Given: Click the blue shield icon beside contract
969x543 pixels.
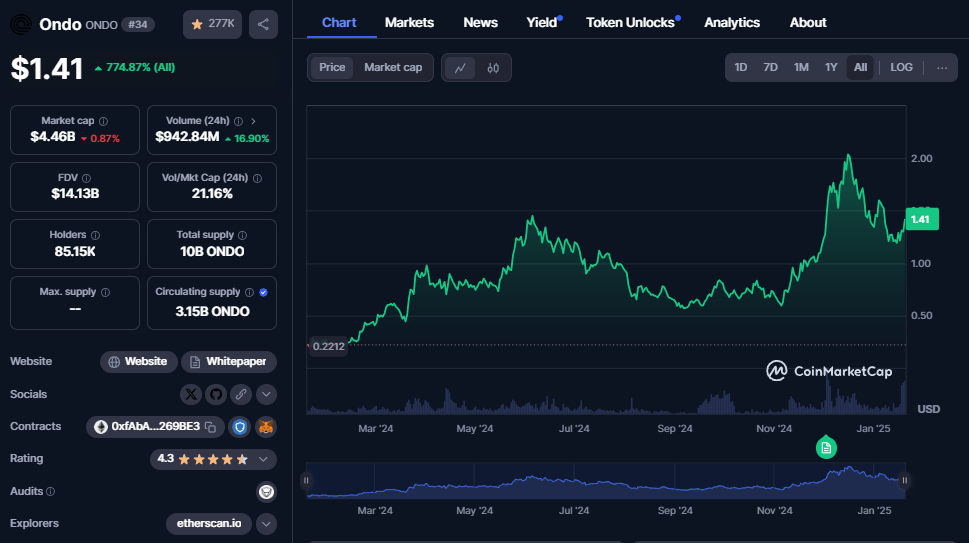Looking at the screenshot, I should tap(240, 427).
